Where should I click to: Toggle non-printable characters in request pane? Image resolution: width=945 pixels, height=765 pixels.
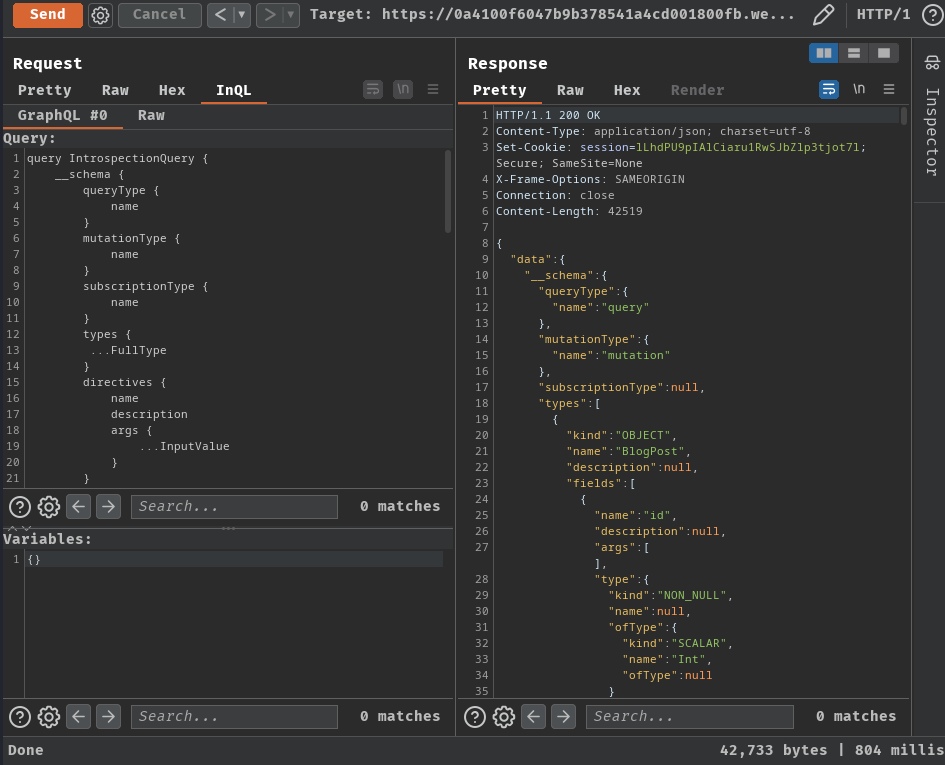point(403,90)
